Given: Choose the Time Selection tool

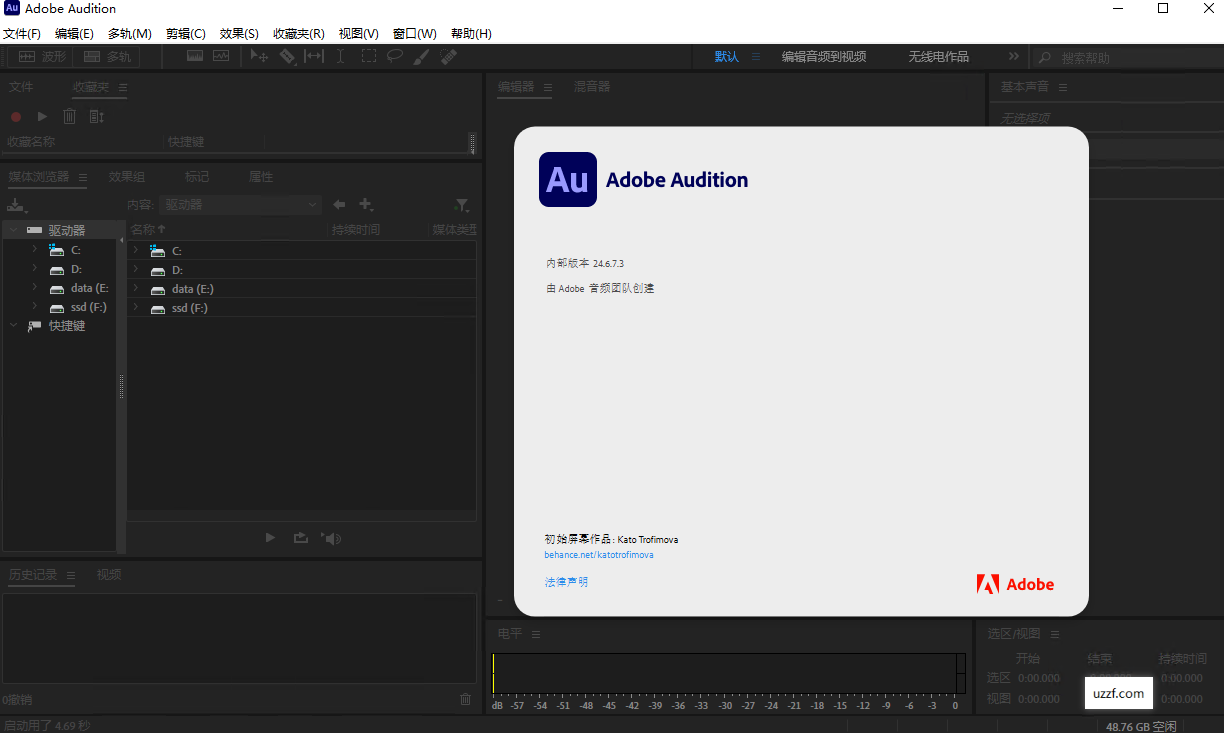Looking at the screenshot, I should click(340, 56).
